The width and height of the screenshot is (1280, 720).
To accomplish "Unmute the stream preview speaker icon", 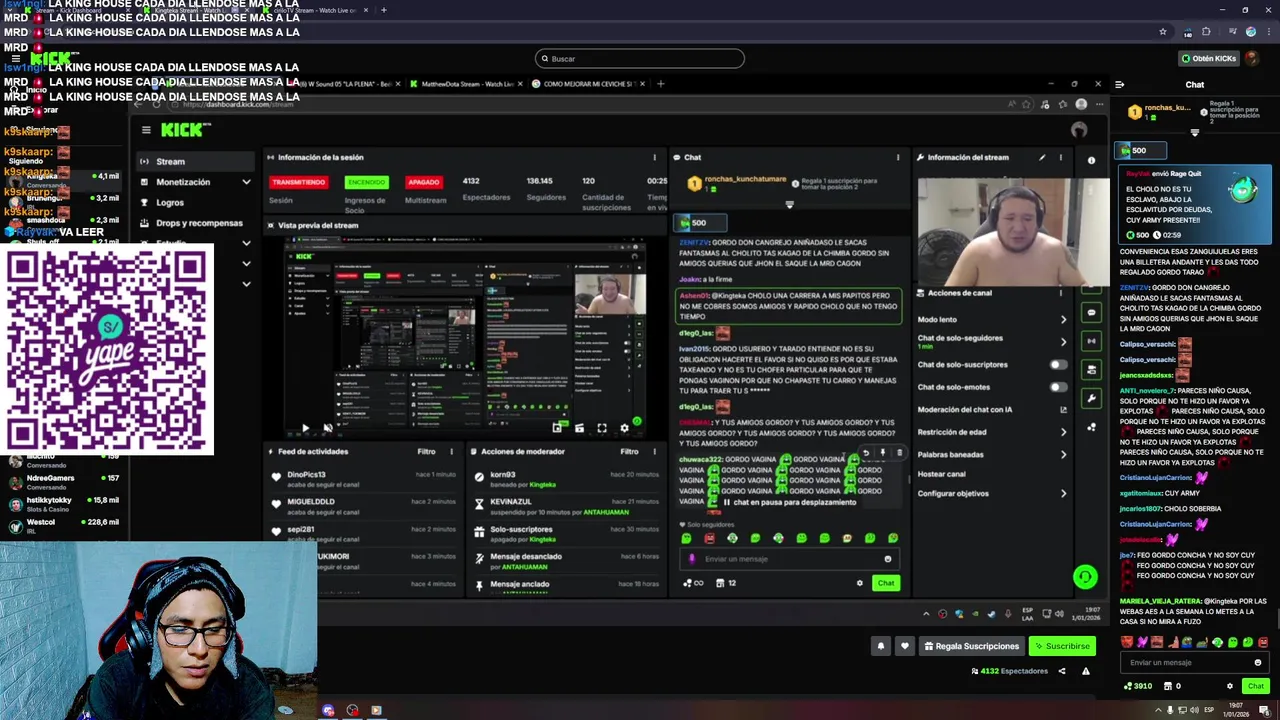I will pyautogui.click(x=327, y=428).
